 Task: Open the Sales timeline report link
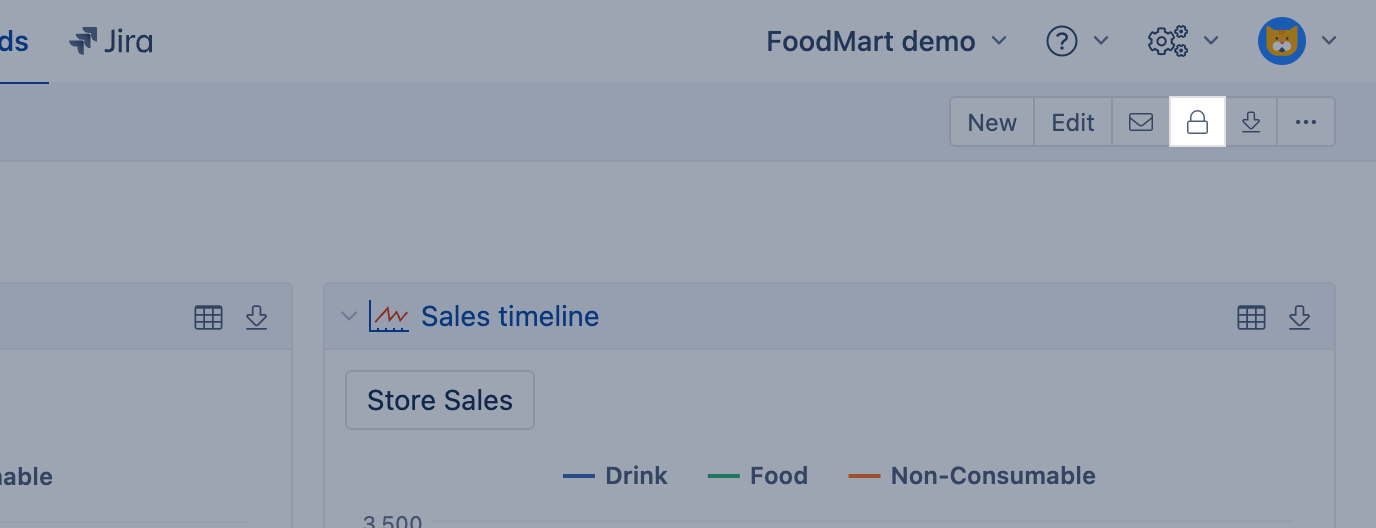coord(510,316)
